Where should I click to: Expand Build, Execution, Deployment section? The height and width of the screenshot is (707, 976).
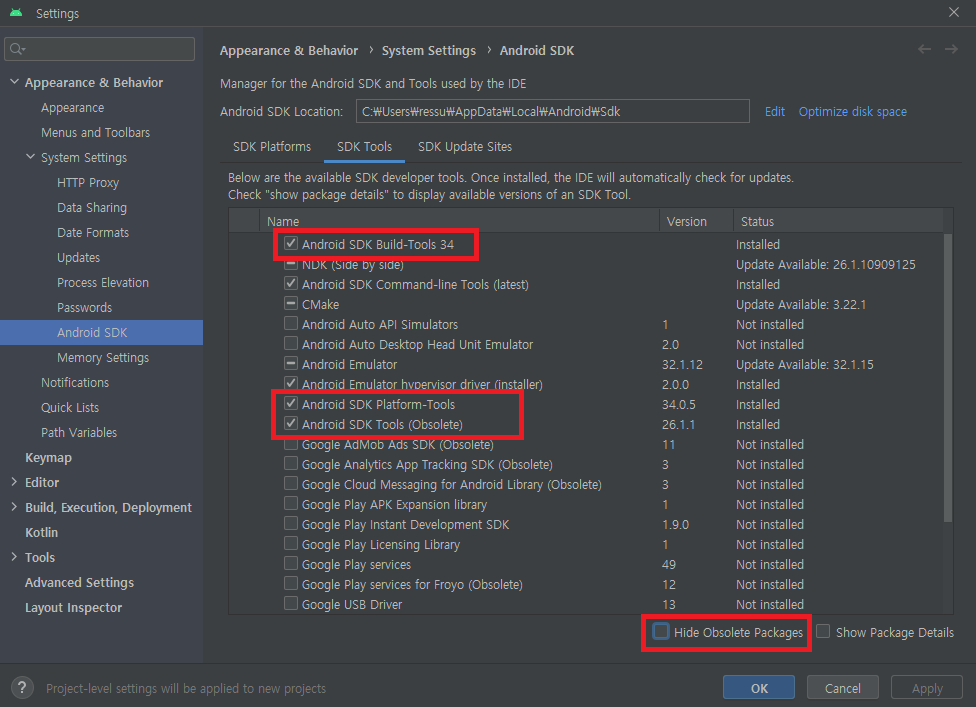point(14,507)
